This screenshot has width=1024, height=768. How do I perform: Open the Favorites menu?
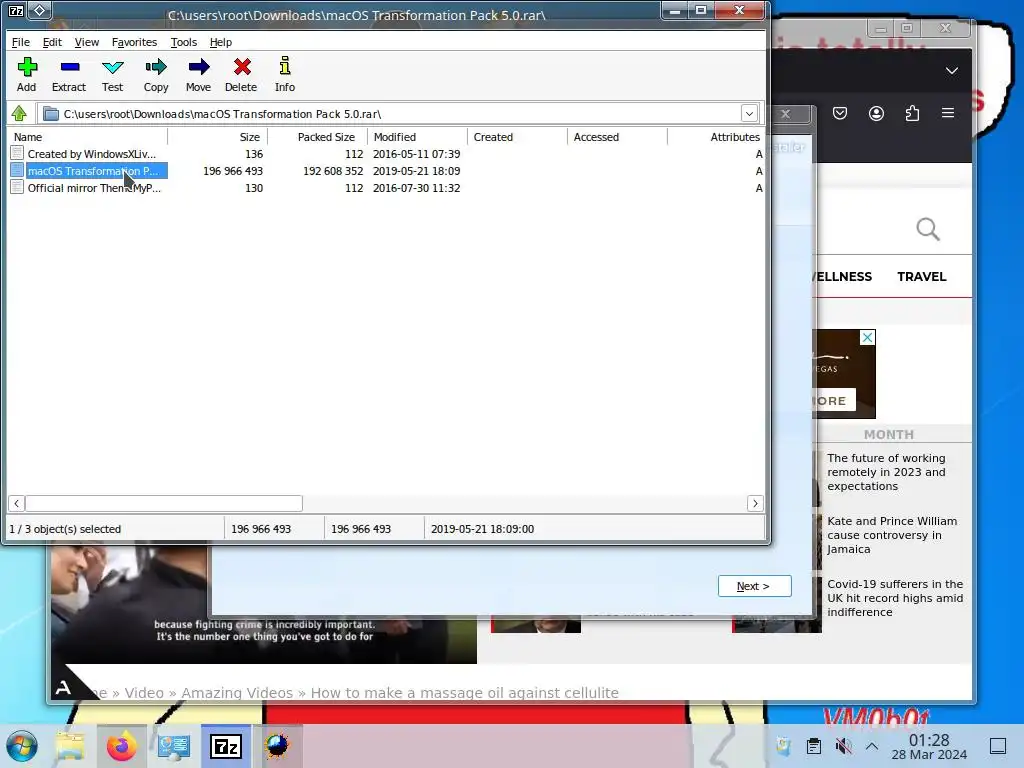pyautogui.click(x=135, y=42)
